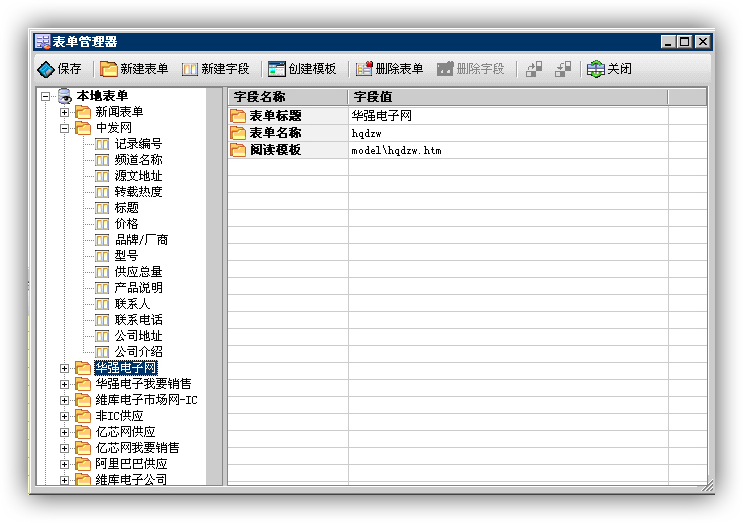Click the 字段值 column header
This screenshot has width=743, height=523.
508,97
